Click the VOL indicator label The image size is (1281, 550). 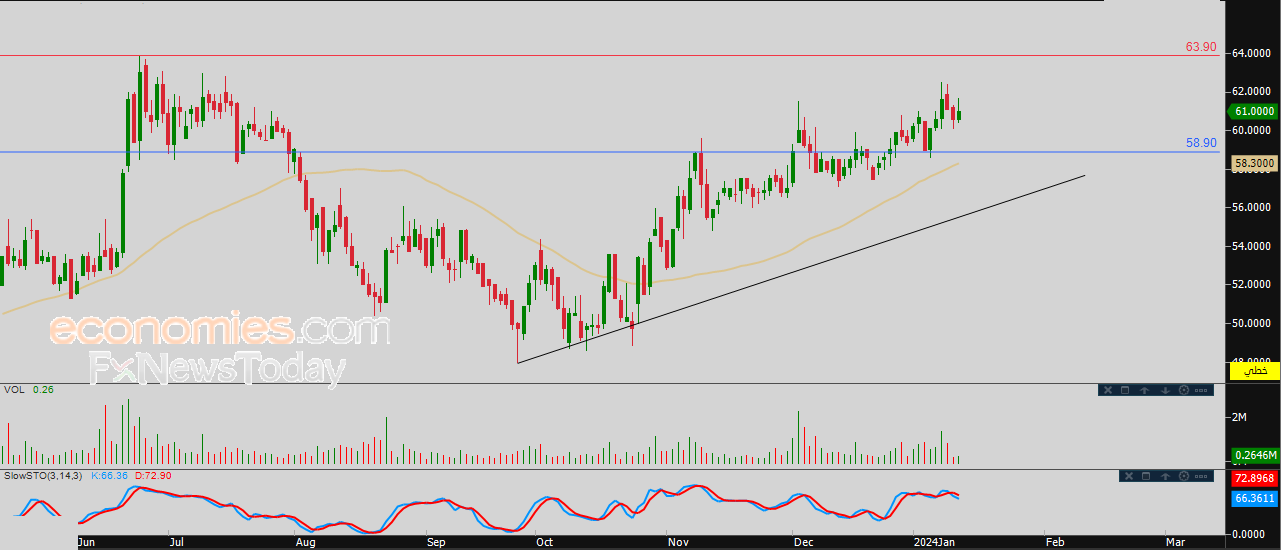click(x=14, y=389)
